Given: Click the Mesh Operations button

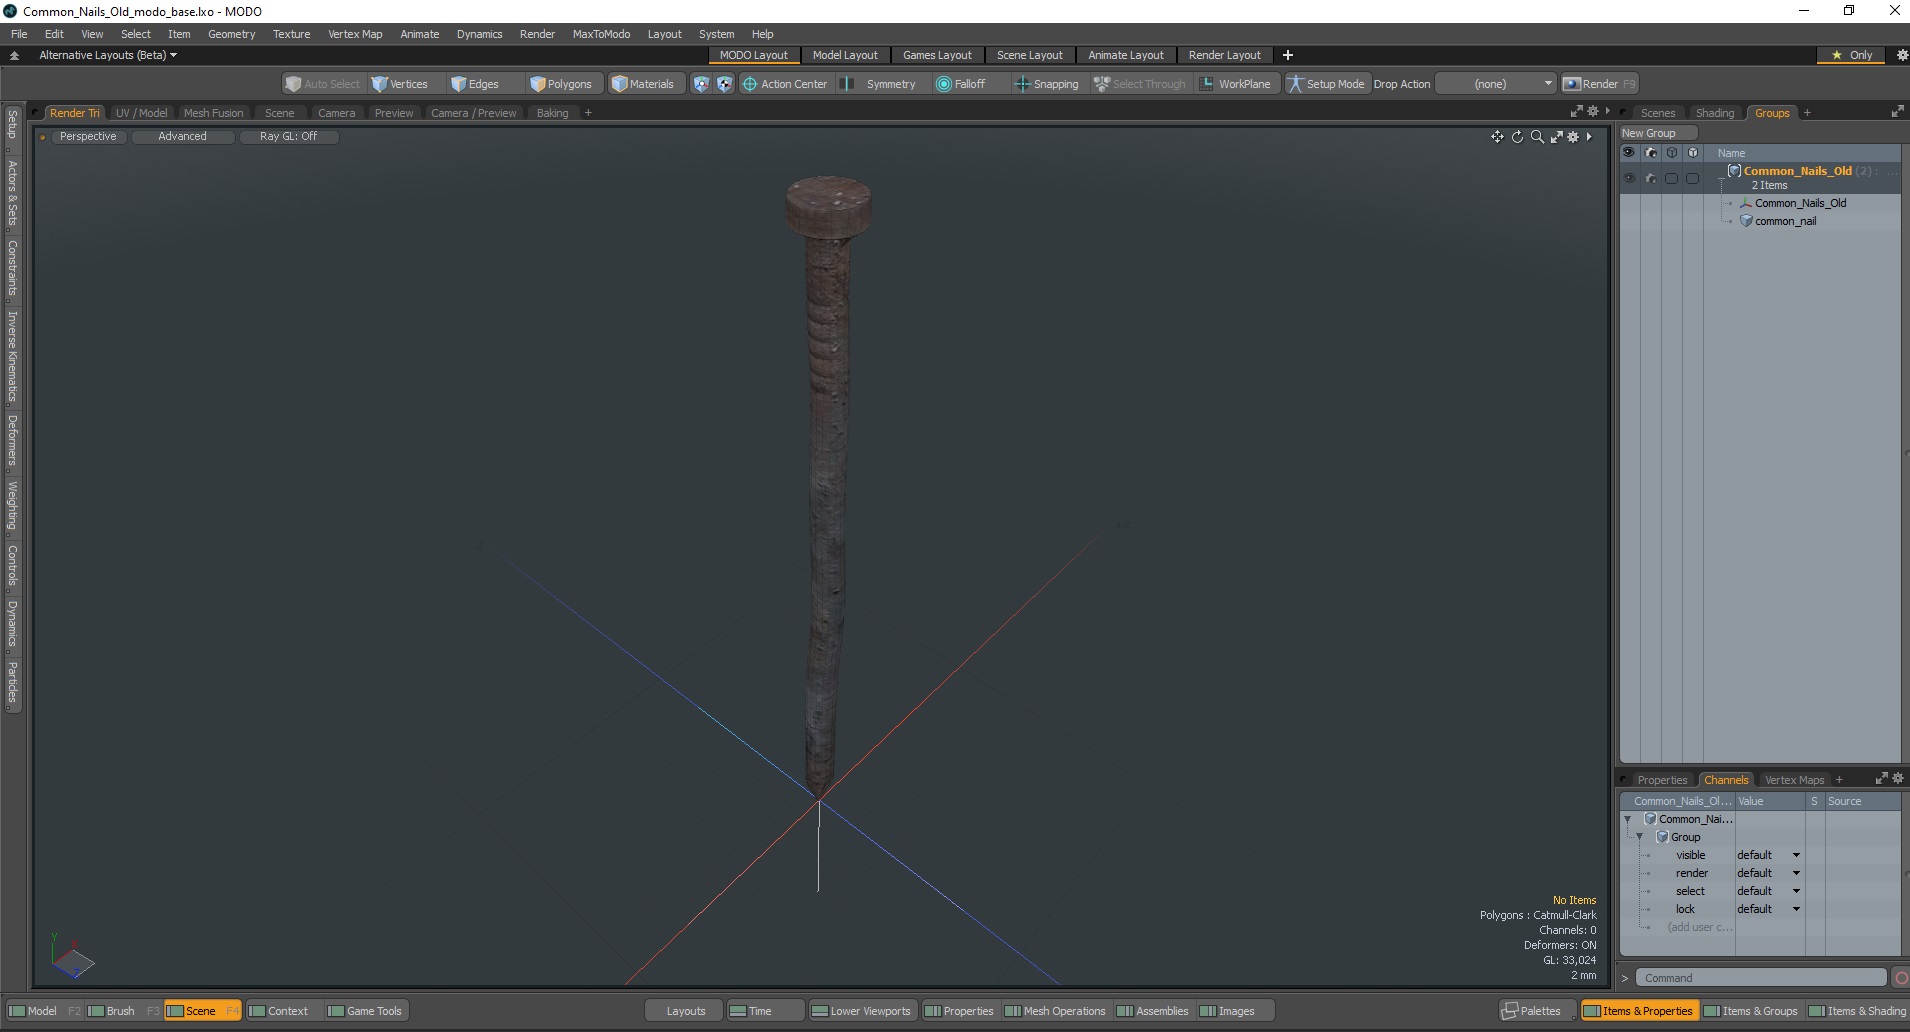Looking at the screenshot, I should (x=1055, y=1011).
